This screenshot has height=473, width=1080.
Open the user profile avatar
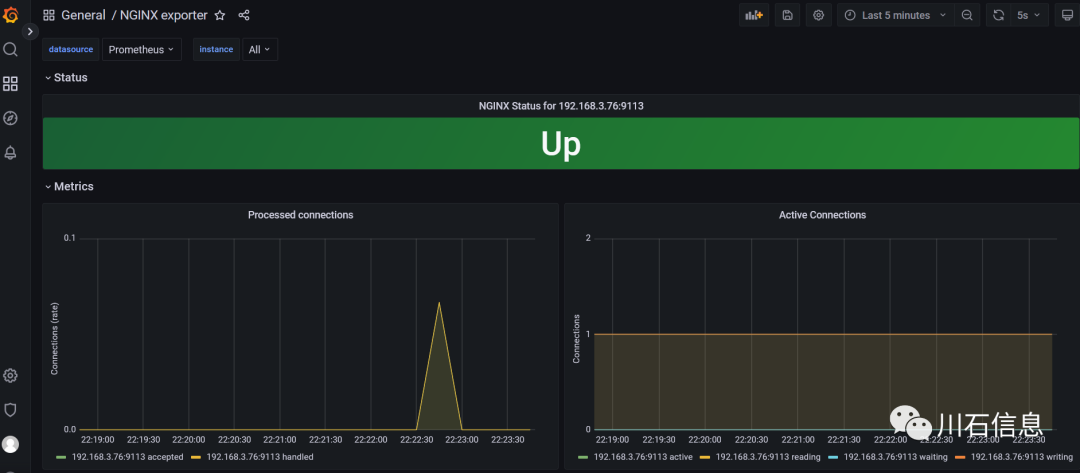[x=10, y=444]
